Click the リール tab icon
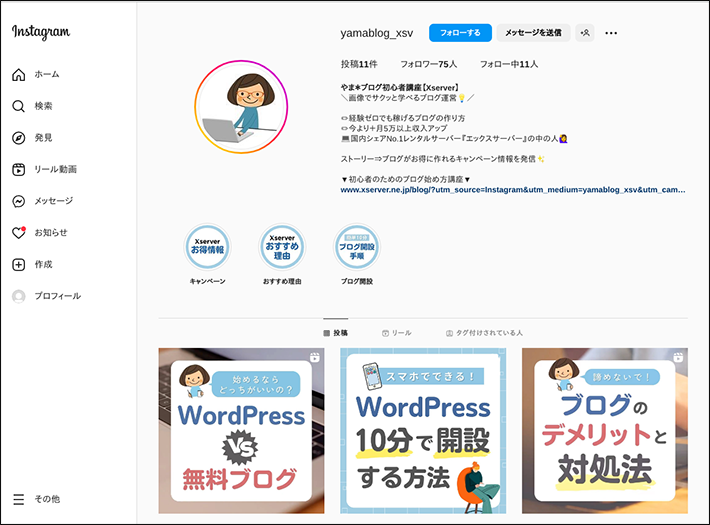Image resolution: width=710 pixels, height=525 pixels. pos(385,333)
